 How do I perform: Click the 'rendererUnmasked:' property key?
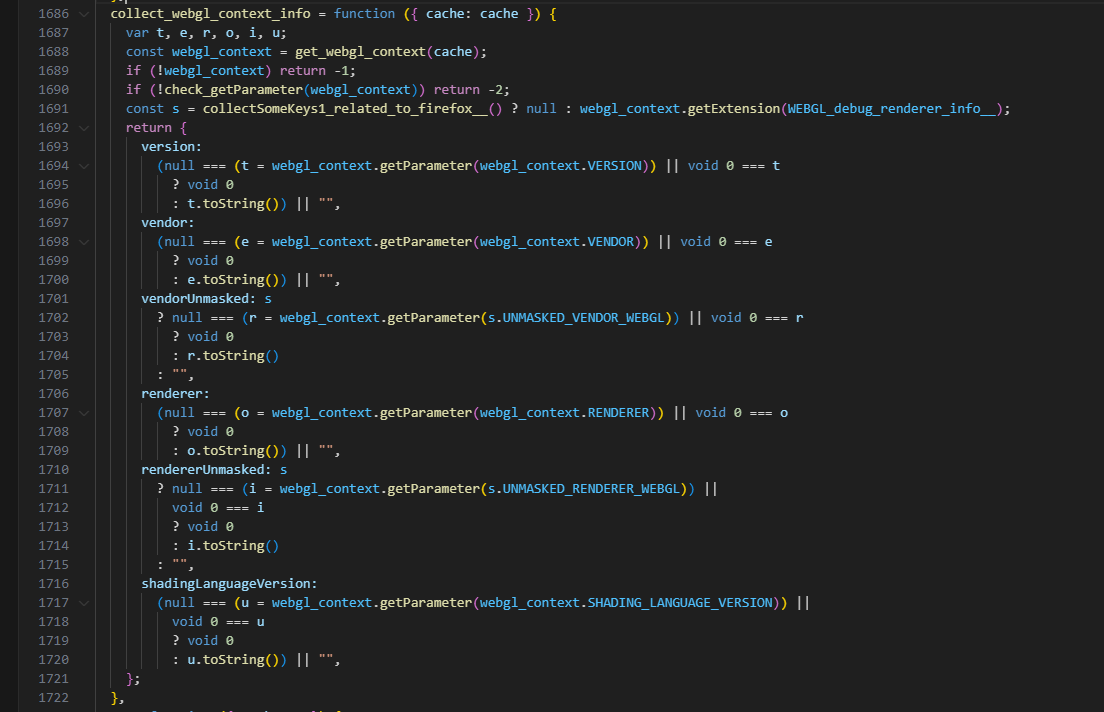click(206, 470)
